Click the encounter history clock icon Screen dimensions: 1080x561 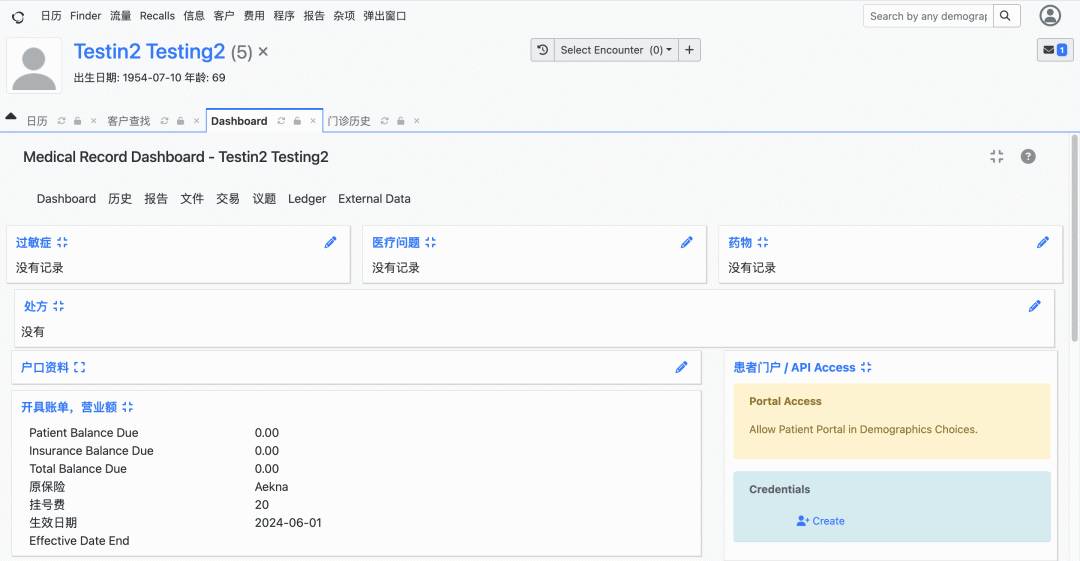click(543, 50)
